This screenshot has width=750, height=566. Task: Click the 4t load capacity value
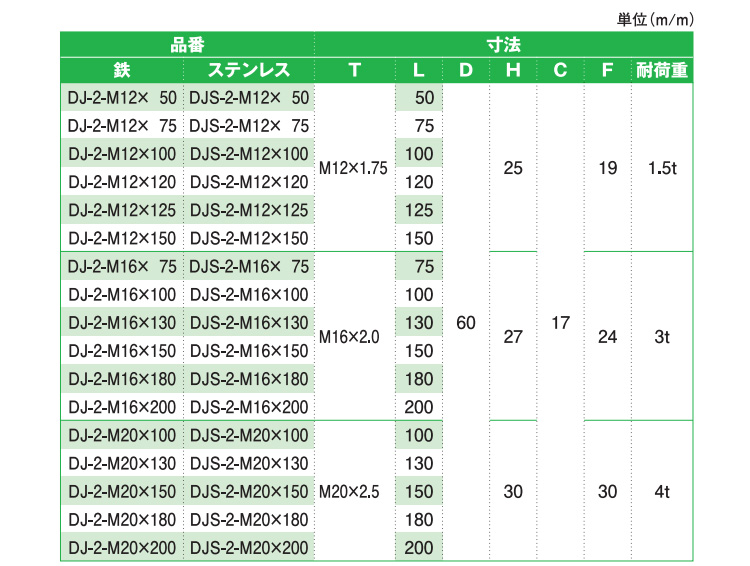click(661, 492)
